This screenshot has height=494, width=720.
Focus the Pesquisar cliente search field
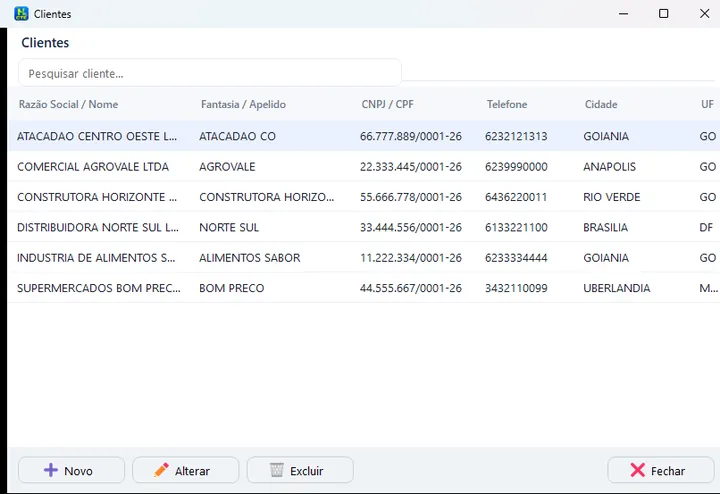[210, 73]
